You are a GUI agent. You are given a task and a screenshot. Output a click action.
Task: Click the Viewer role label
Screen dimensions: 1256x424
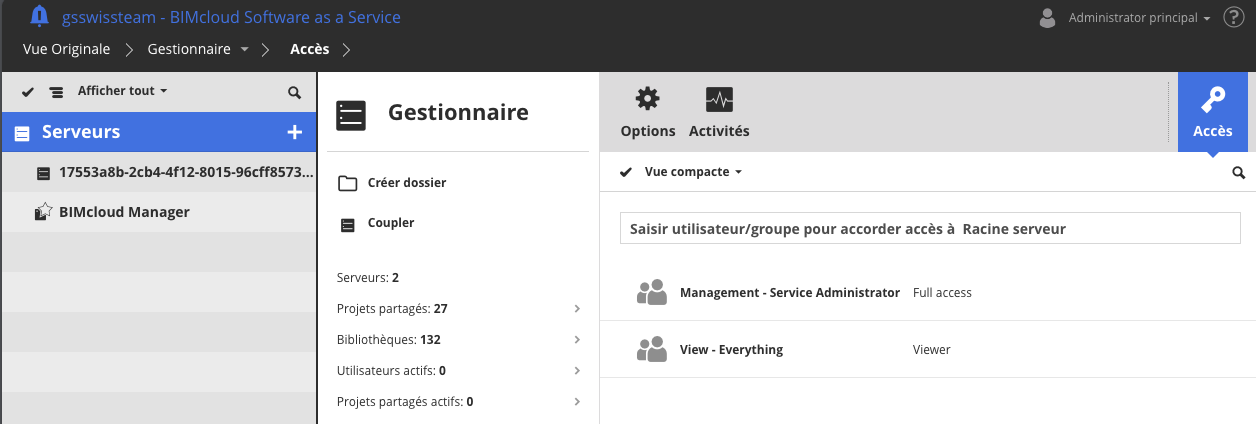coord(932,350)
